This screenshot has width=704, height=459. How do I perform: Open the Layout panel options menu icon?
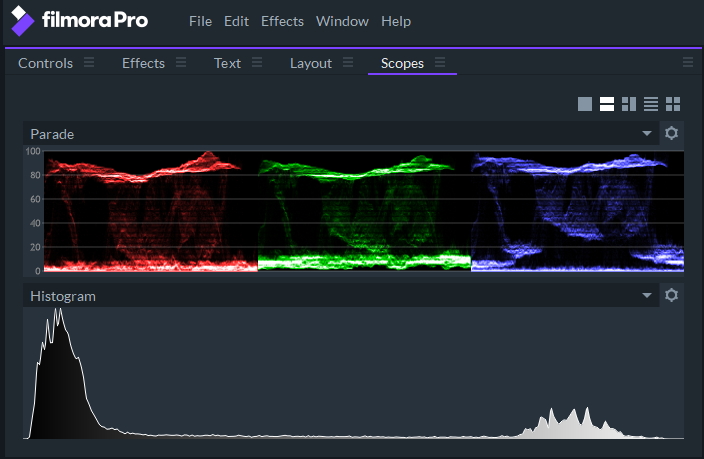click(348, 62)
